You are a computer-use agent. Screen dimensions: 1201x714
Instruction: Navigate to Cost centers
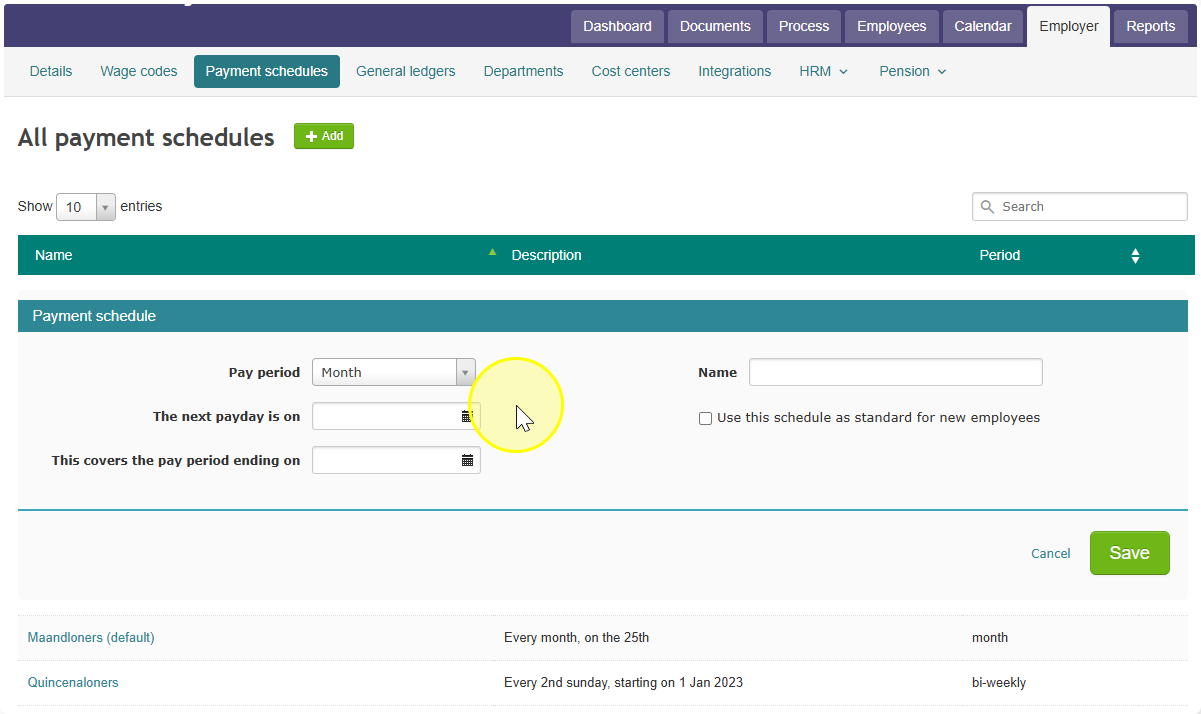631,71
